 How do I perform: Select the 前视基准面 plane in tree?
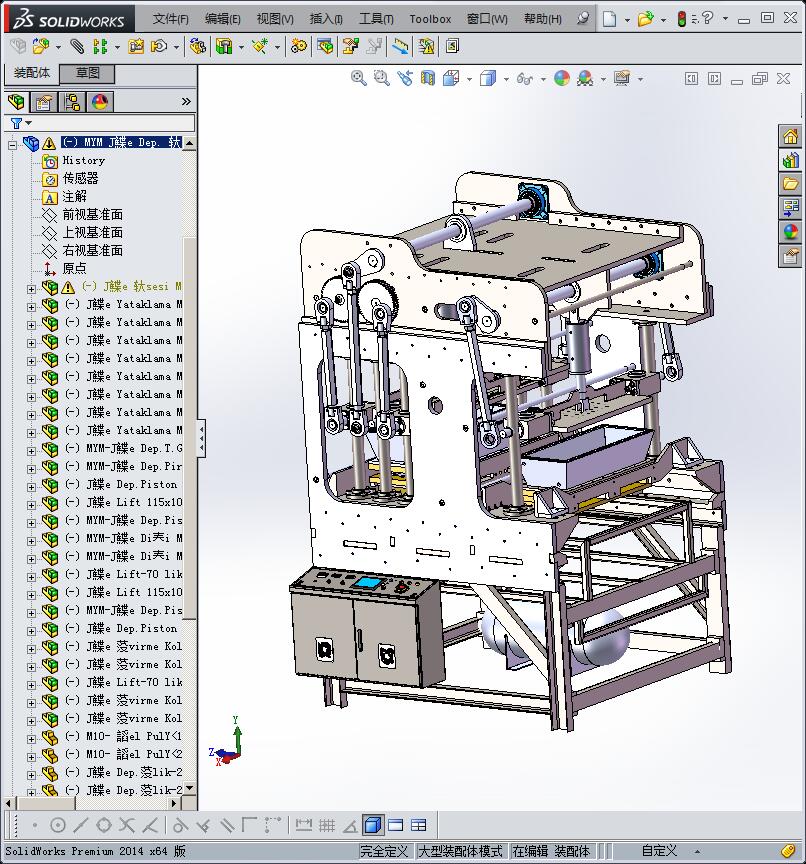pos(92,214)
